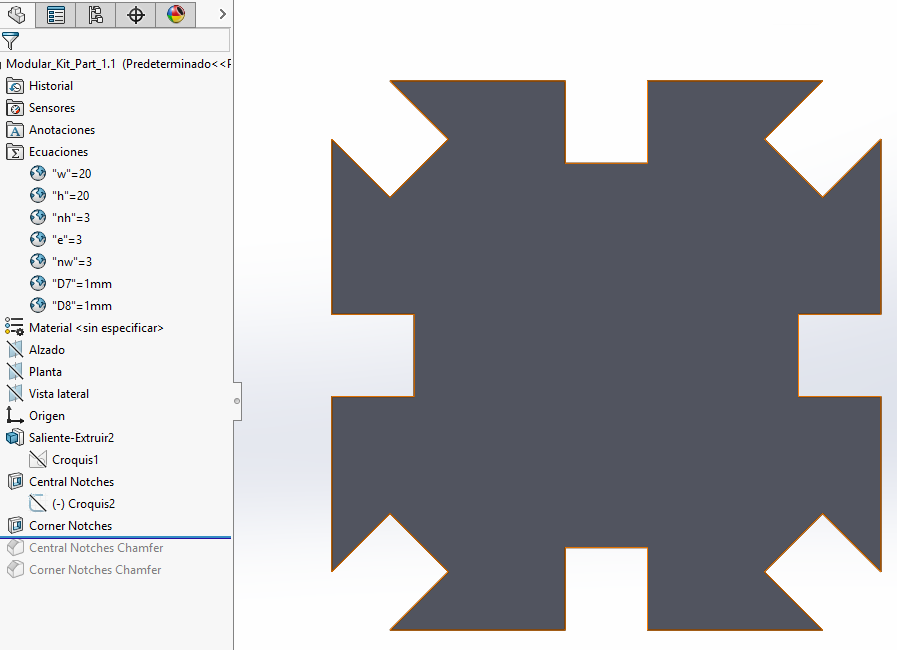Select the gray part face in viewport
897x650 pixels.
click(606, 355)
